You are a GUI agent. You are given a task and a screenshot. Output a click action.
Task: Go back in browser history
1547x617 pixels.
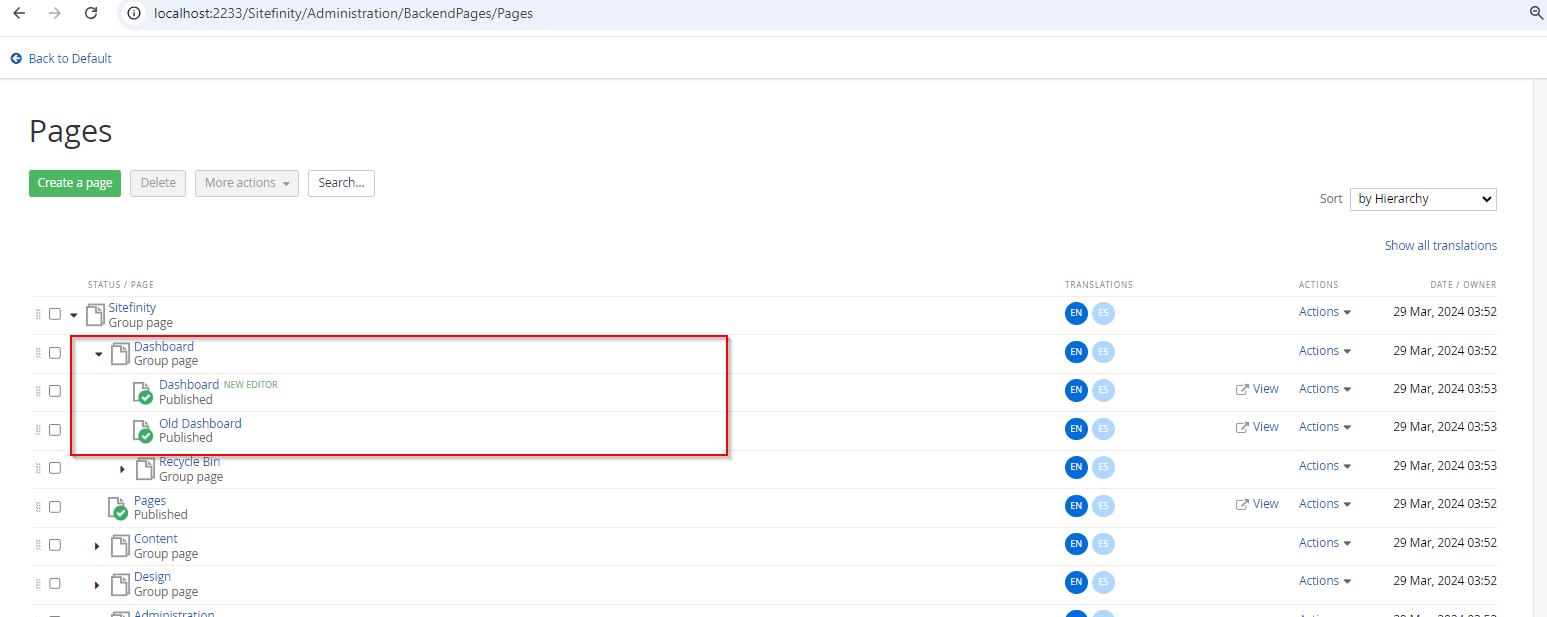[19, 13]
